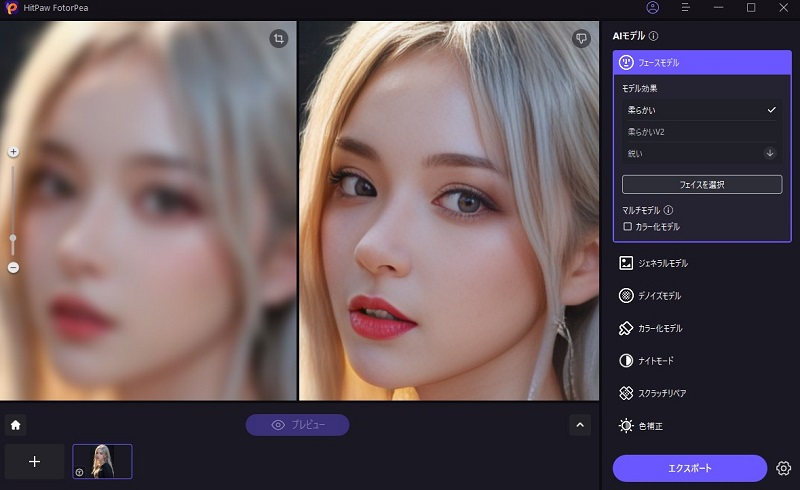Maximize the HitPaw FotorPea window

751,8
